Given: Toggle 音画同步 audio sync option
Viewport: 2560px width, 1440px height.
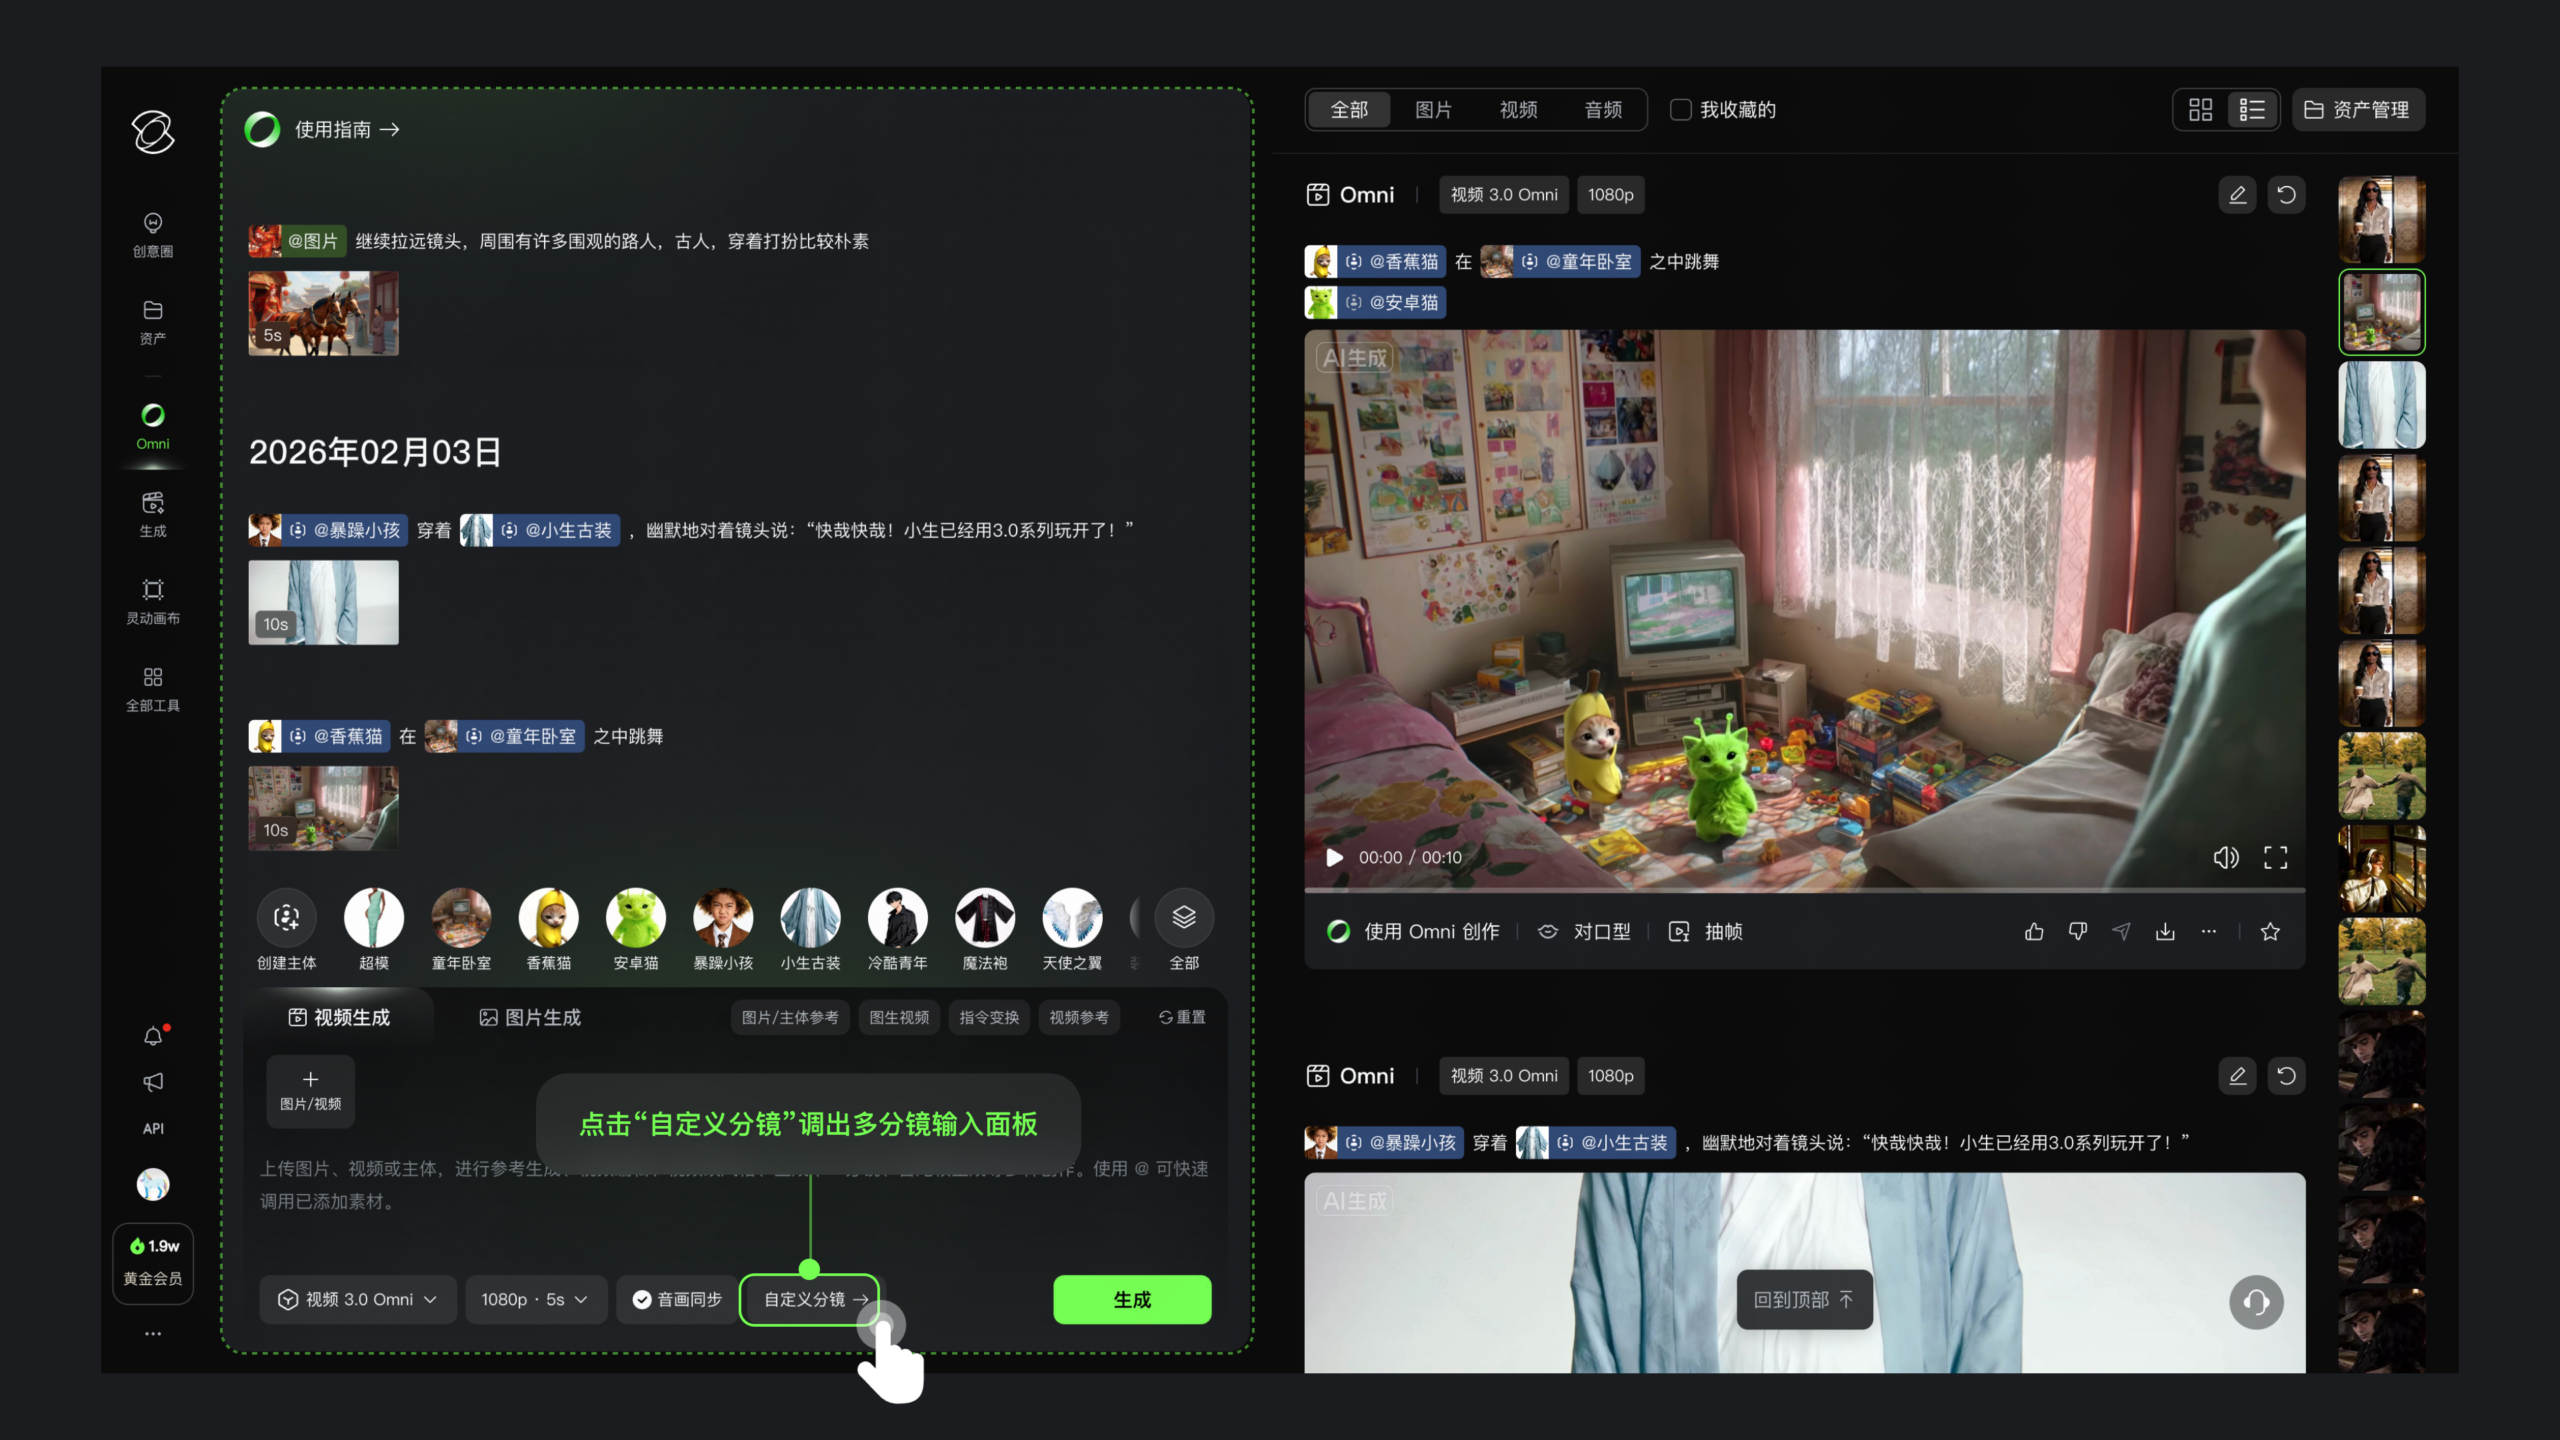Looking at the screenshot, I should tap(677, 1299).
